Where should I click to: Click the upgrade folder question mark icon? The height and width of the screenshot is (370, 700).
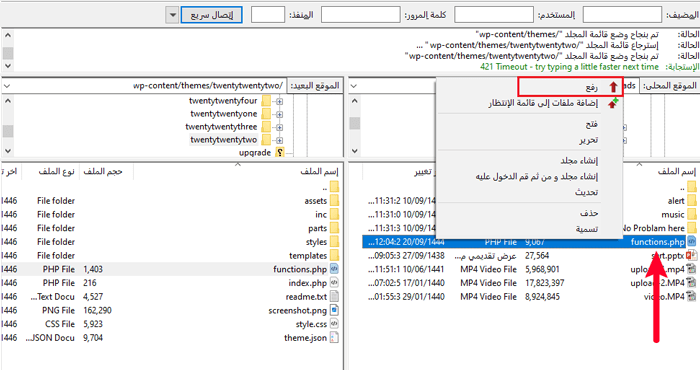coord(280,153)
